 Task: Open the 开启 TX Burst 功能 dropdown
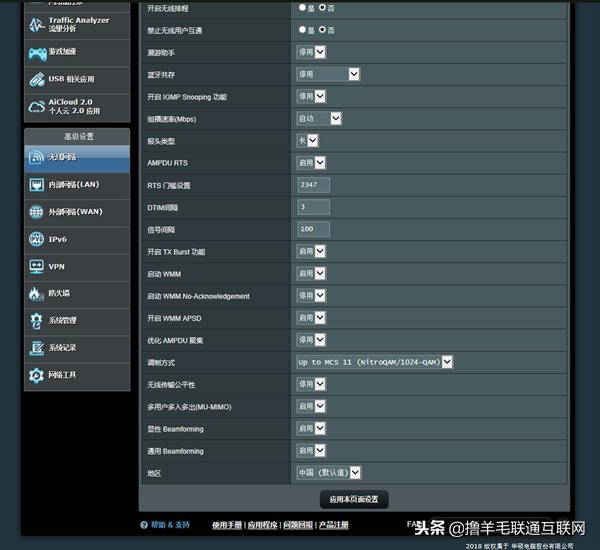311,251
